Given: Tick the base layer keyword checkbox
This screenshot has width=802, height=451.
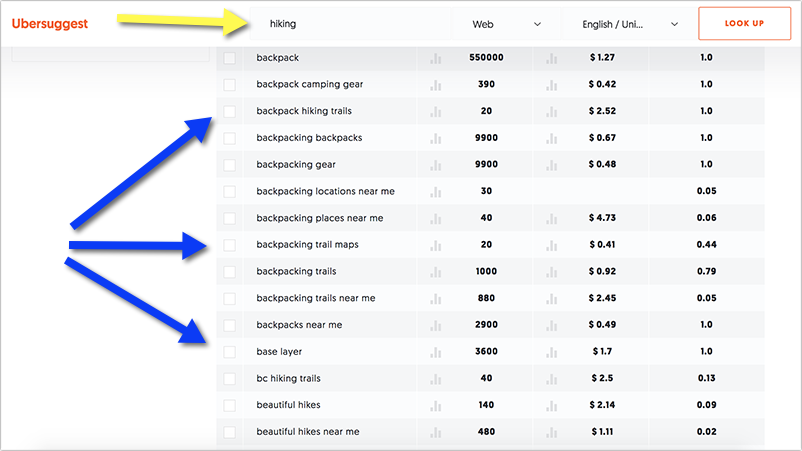Looking at the screenshot, I should pos(230,352).
